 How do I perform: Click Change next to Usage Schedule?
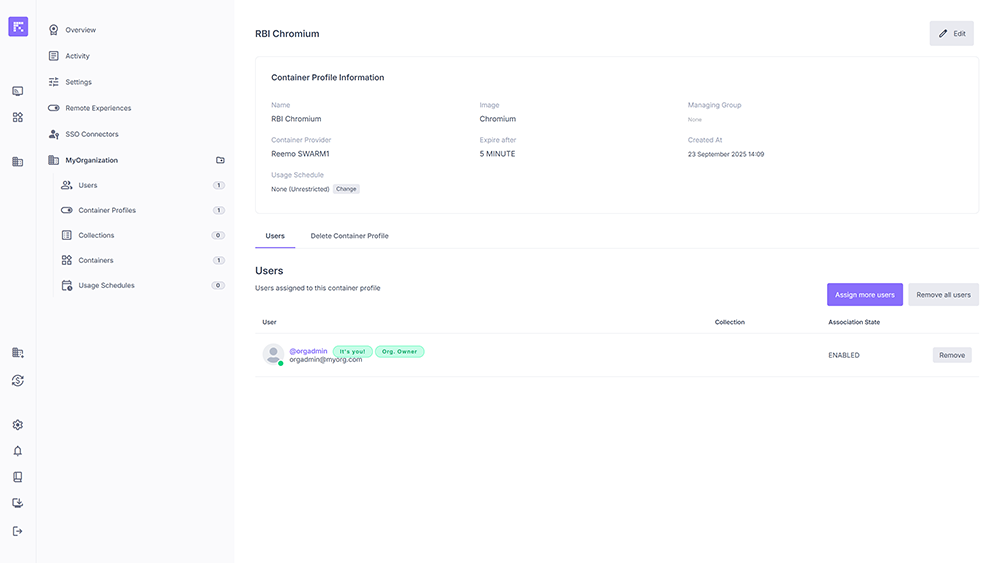point(346,189)
